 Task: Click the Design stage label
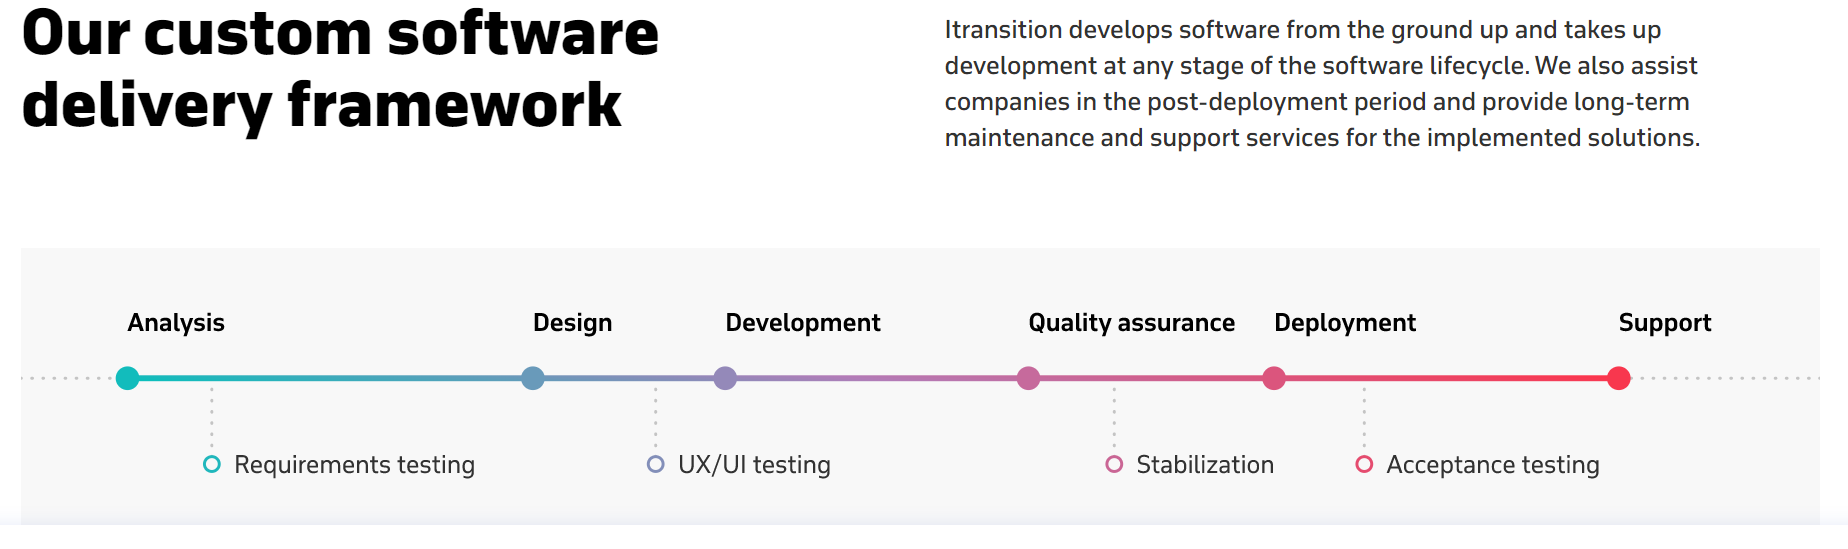click(x=572, y=323)
